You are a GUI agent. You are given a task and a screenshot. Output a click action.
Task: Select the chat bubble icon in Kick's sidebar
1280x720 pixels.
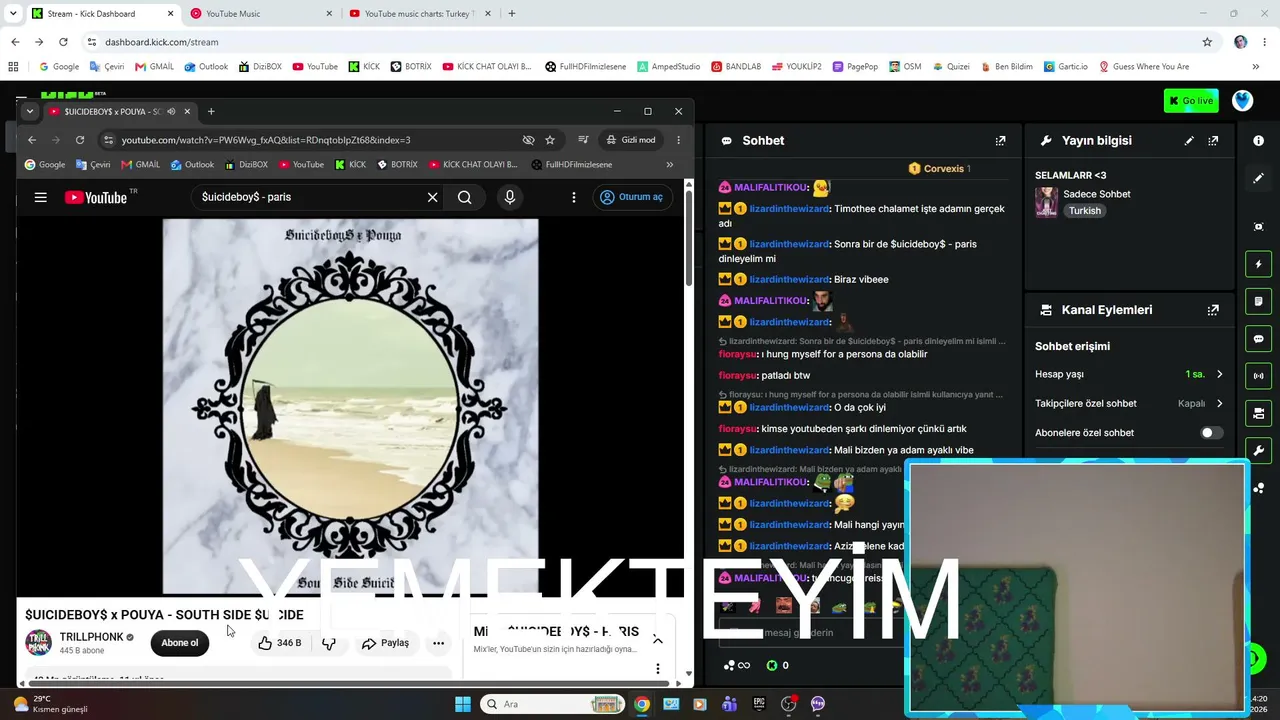tap(1258, 339)
